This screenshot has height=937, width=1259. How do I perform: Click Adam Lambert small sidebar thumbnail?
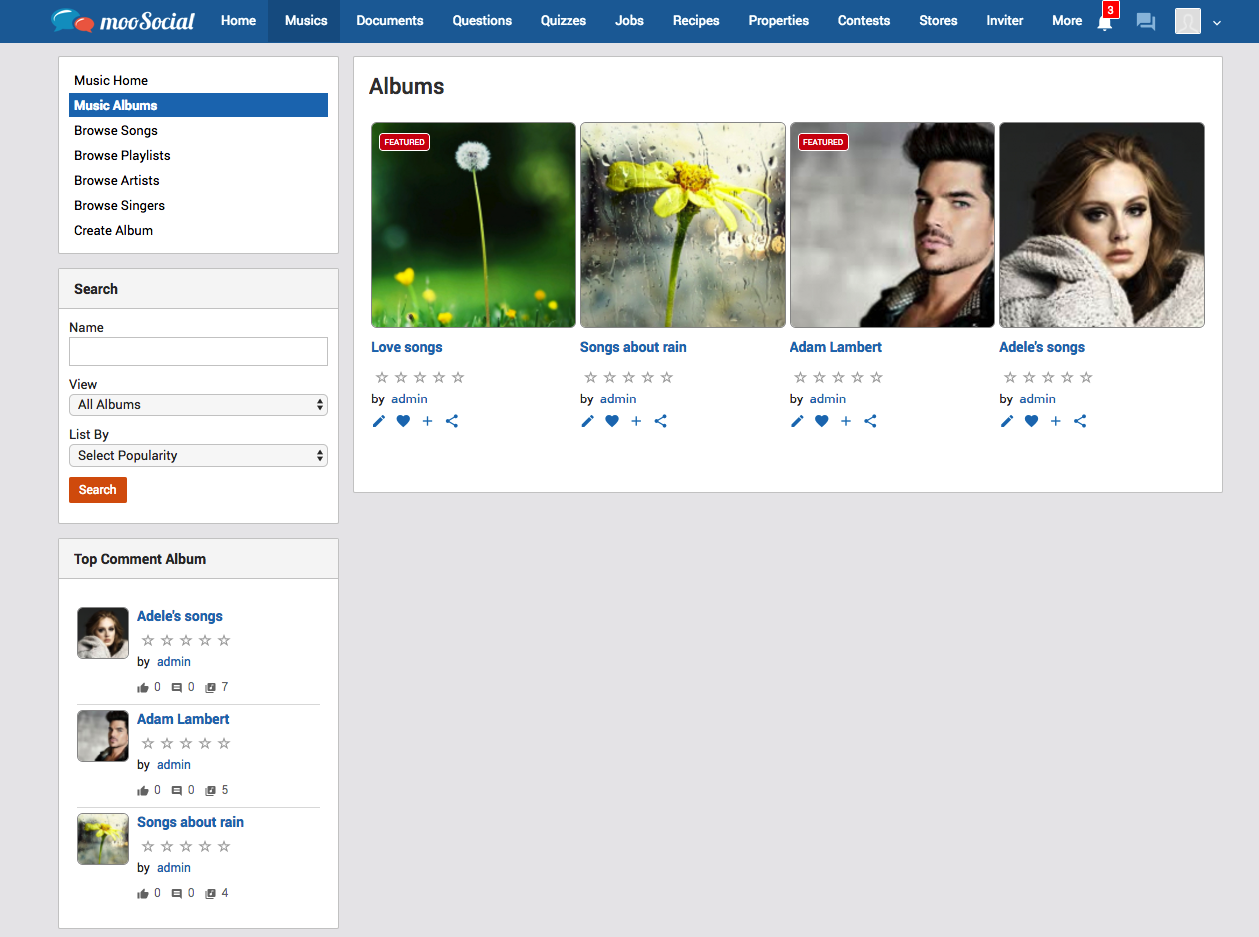[103, 736]
